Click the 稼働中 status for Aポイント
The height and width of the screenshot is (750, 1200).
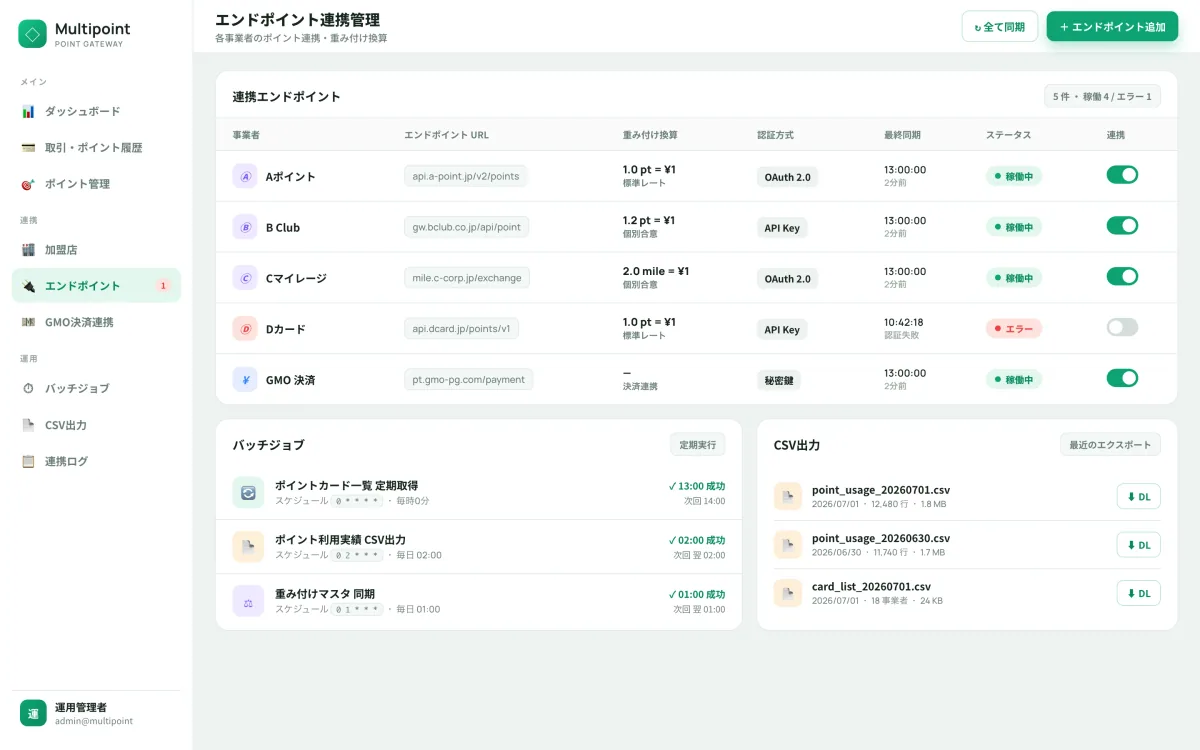point(1014,176)
